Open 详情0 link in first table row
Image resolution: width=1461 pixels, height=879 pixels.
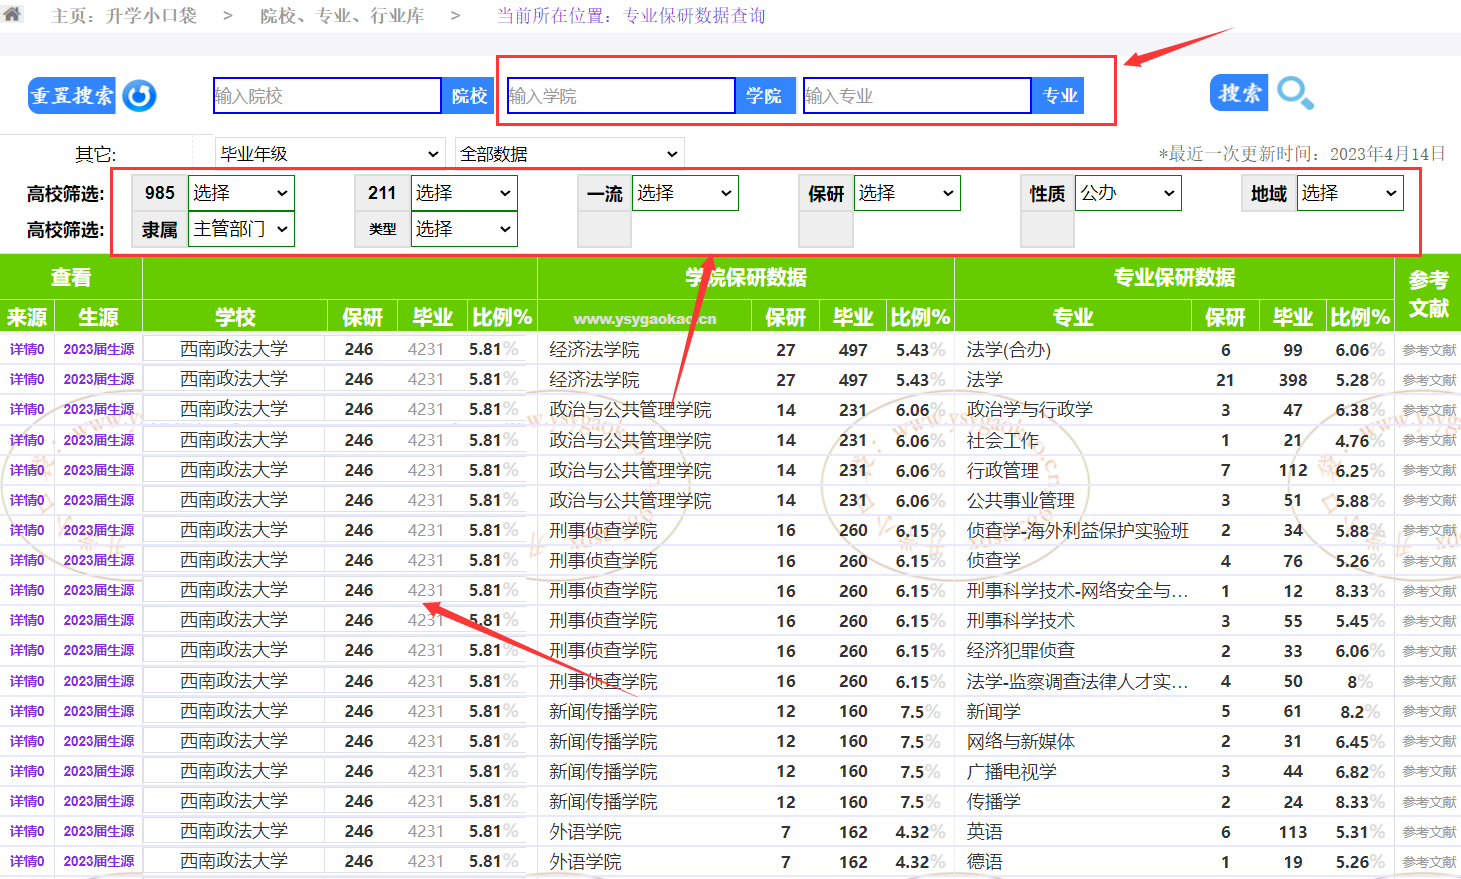pyautogui.click(x=27, y=349)
